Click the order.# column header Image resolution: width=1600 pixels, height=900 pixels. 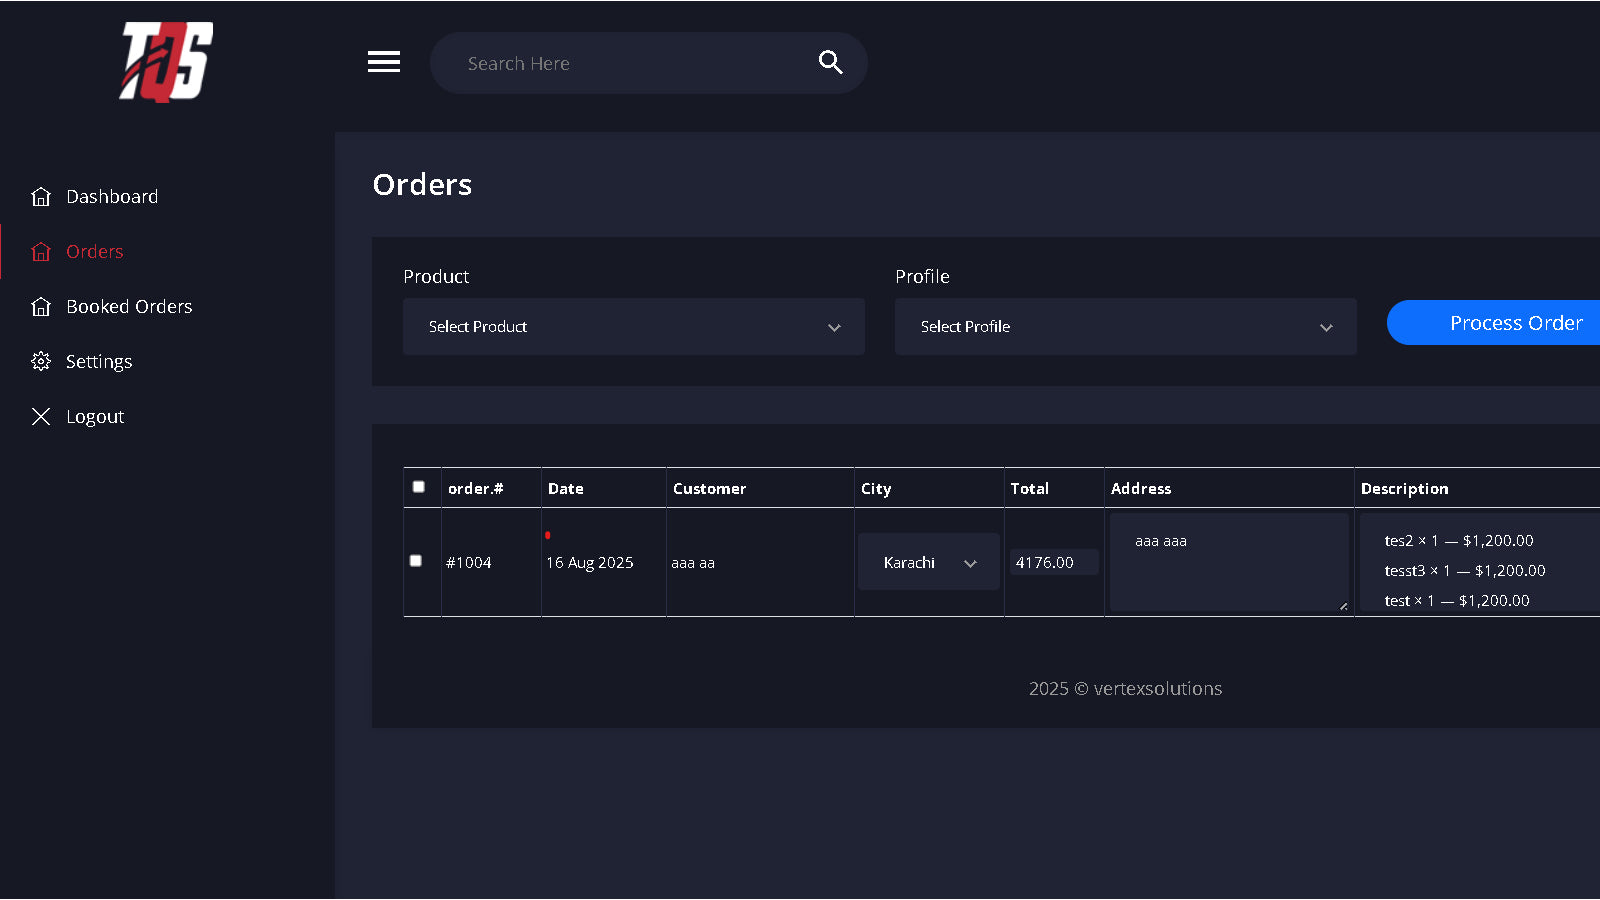pos(476,489)
